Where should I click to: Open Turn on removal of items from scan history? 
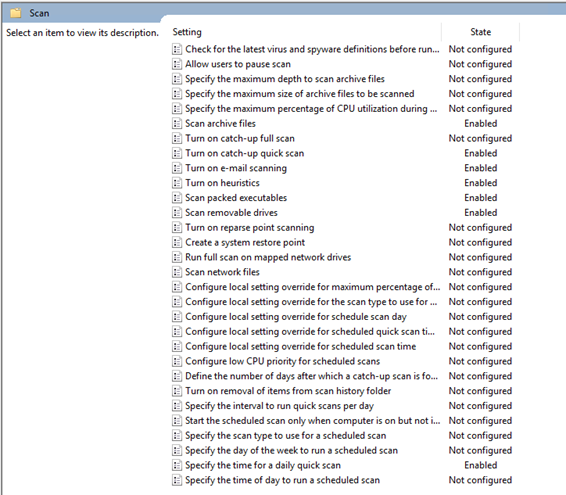288,391
